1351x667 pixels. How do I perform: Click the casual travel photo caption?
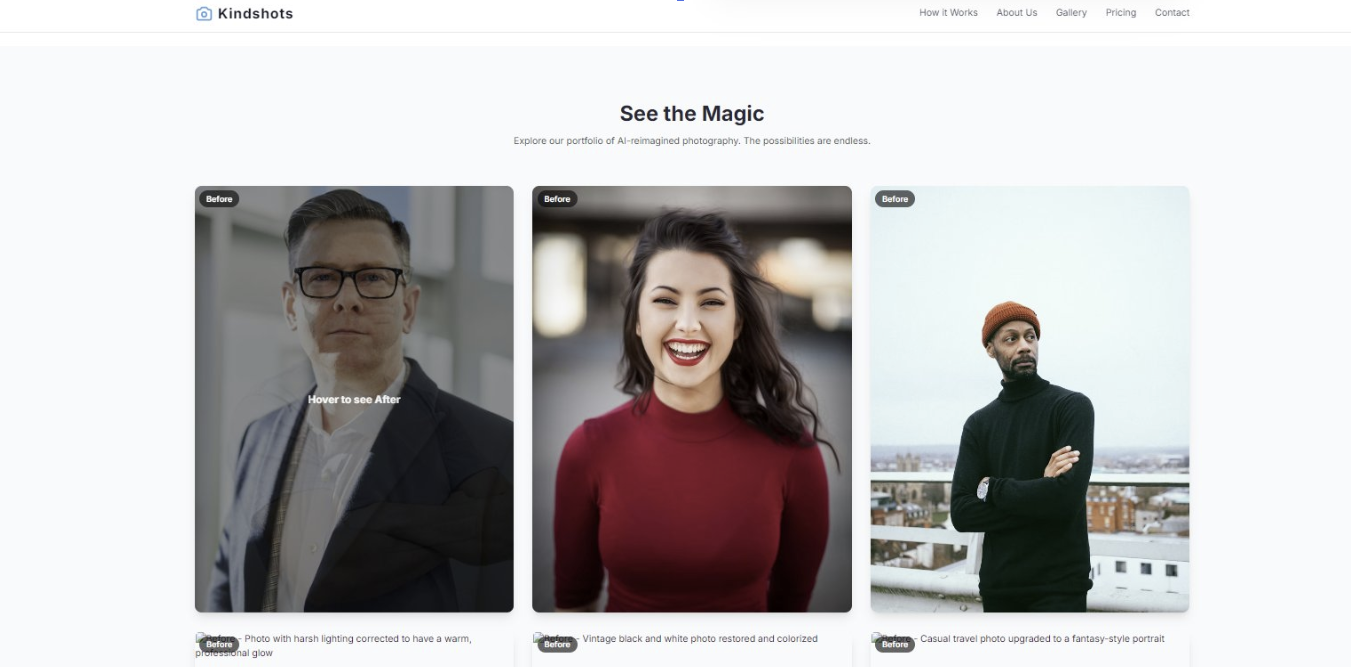[1018, 638]
